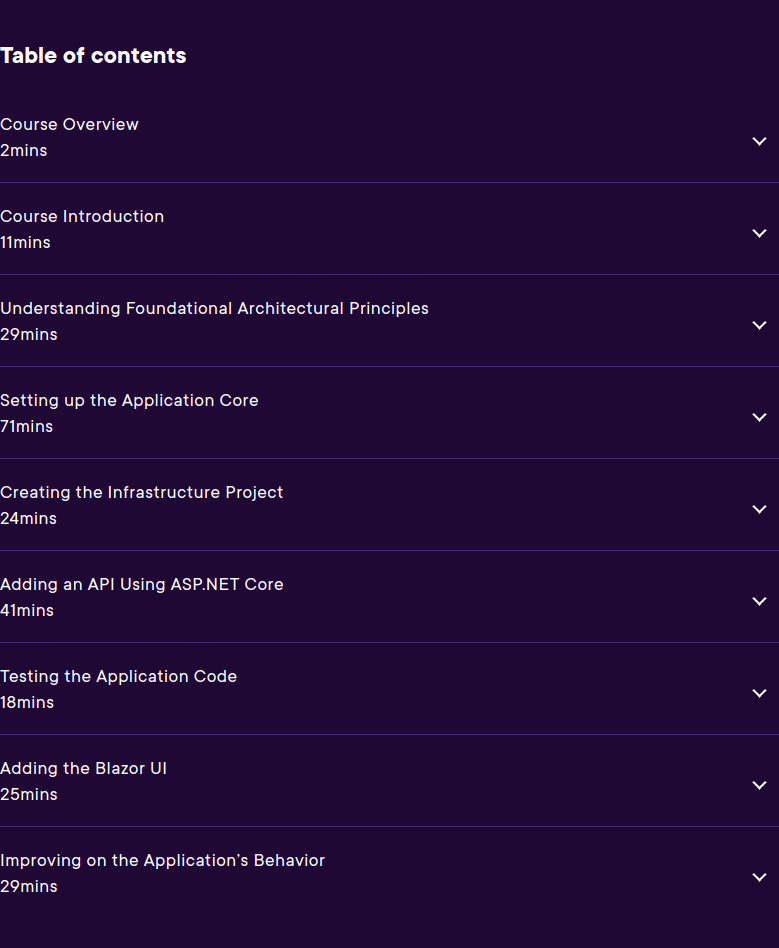
Task: Open the Course Introduction section title
Action: pyautogui.click(x=82, y=216)
